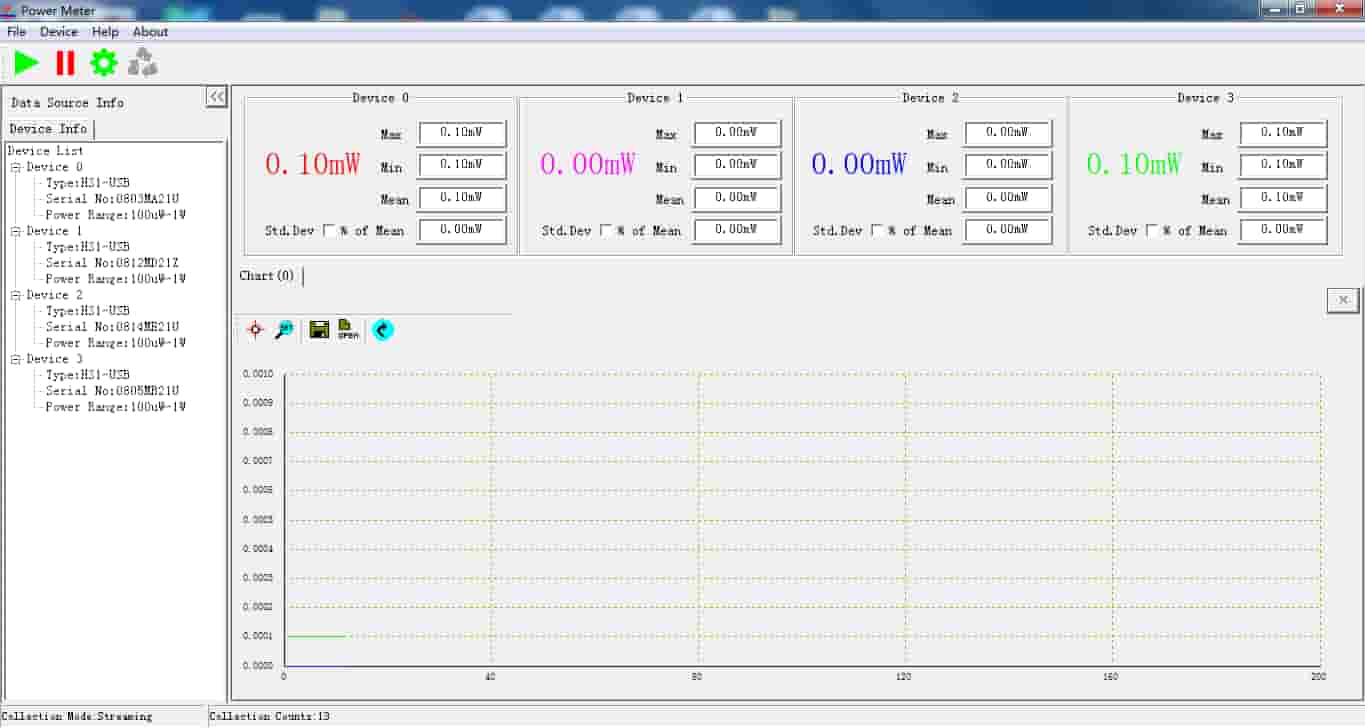This screenshot has height=728, width=1365.
Task: Start data collection with green play button
Action: click(x=26, y=63)
